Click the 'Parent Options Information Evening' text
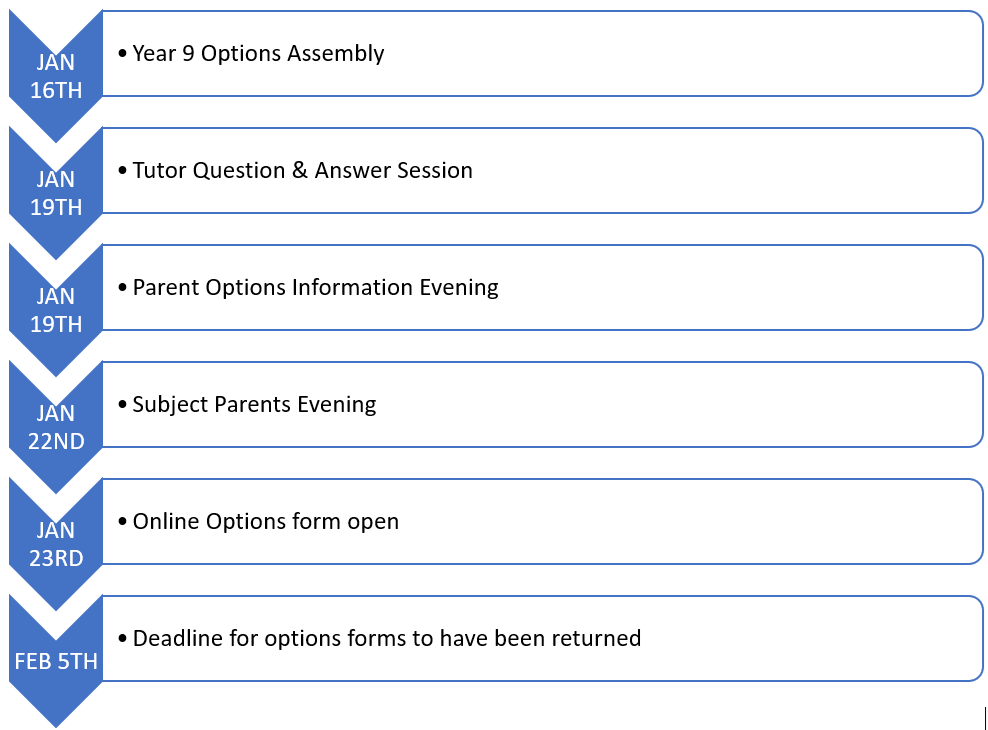 315,288
